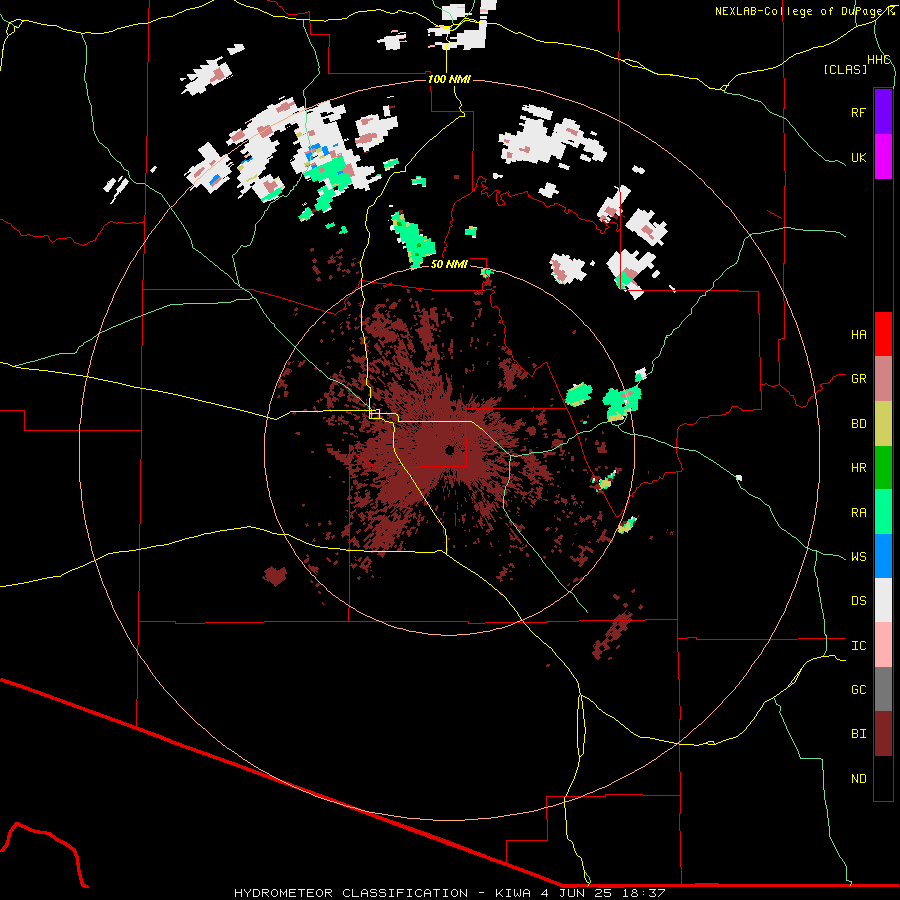
Task: Click the DS legend label
Action: pos(858,601)
